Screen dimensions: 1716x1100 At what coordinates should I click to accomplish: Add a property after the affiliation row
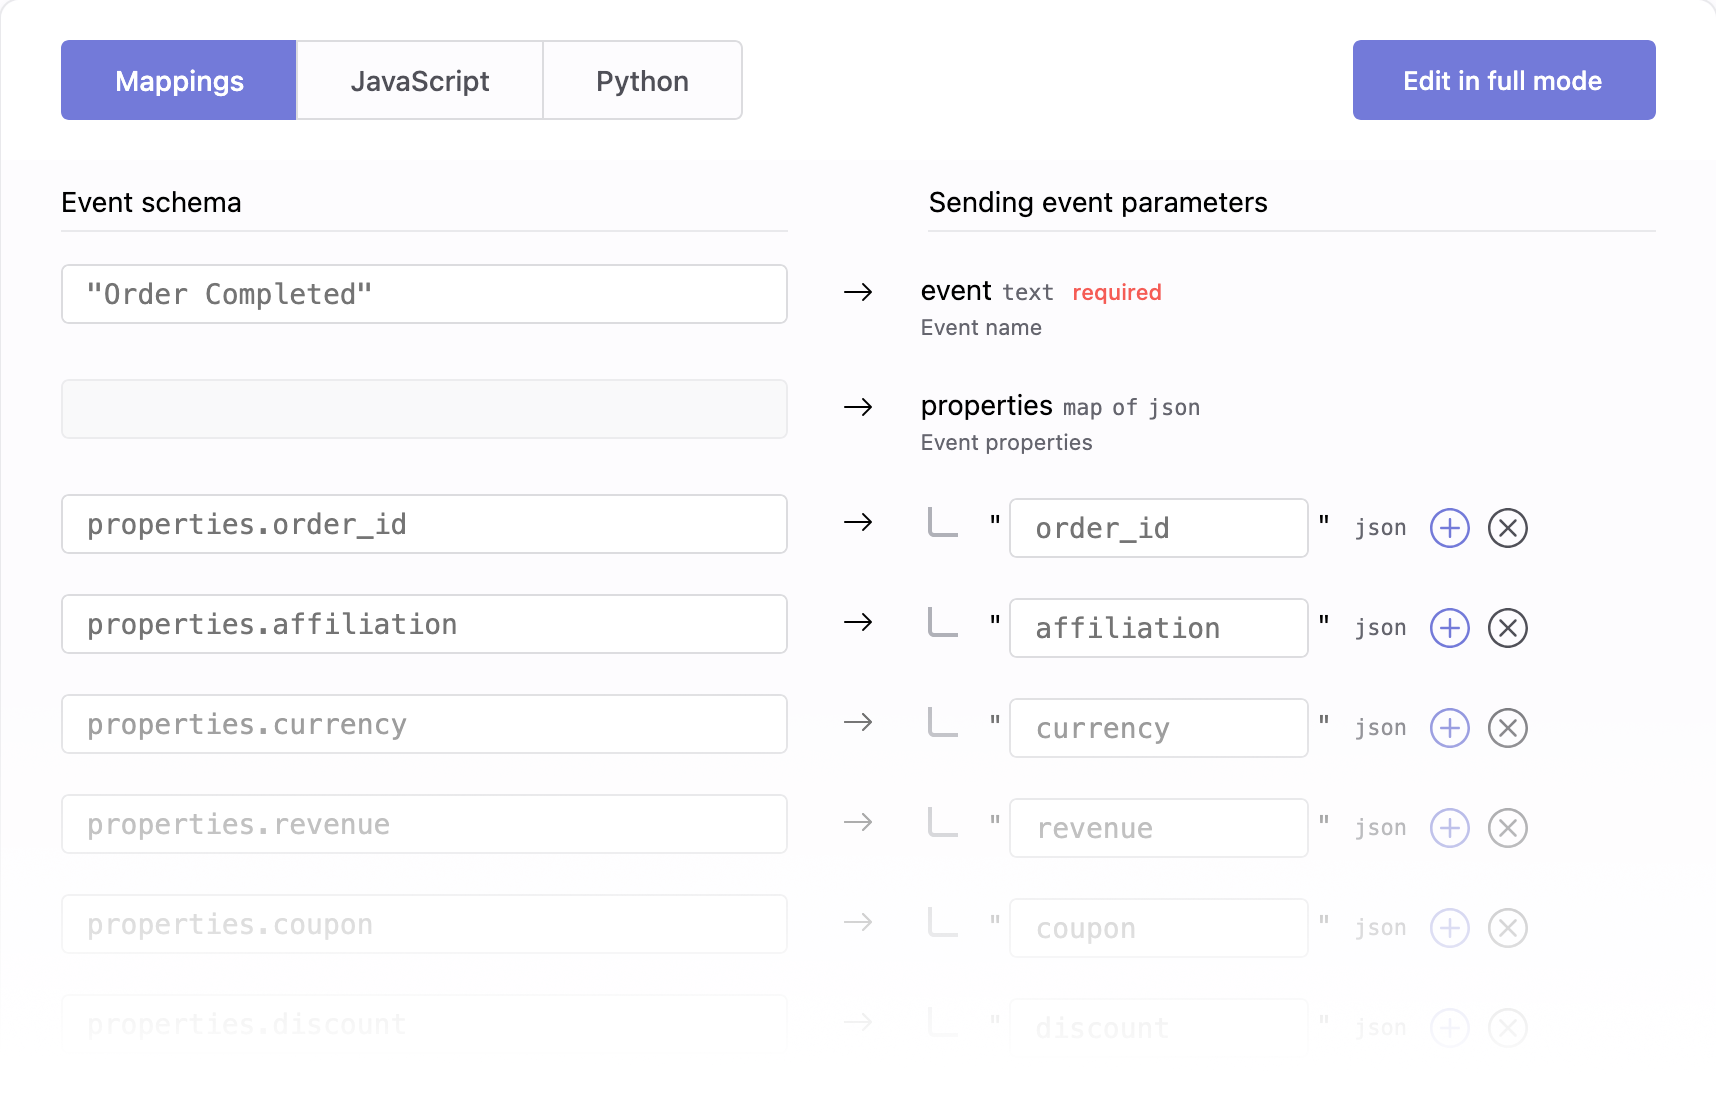click(1449, 628)
